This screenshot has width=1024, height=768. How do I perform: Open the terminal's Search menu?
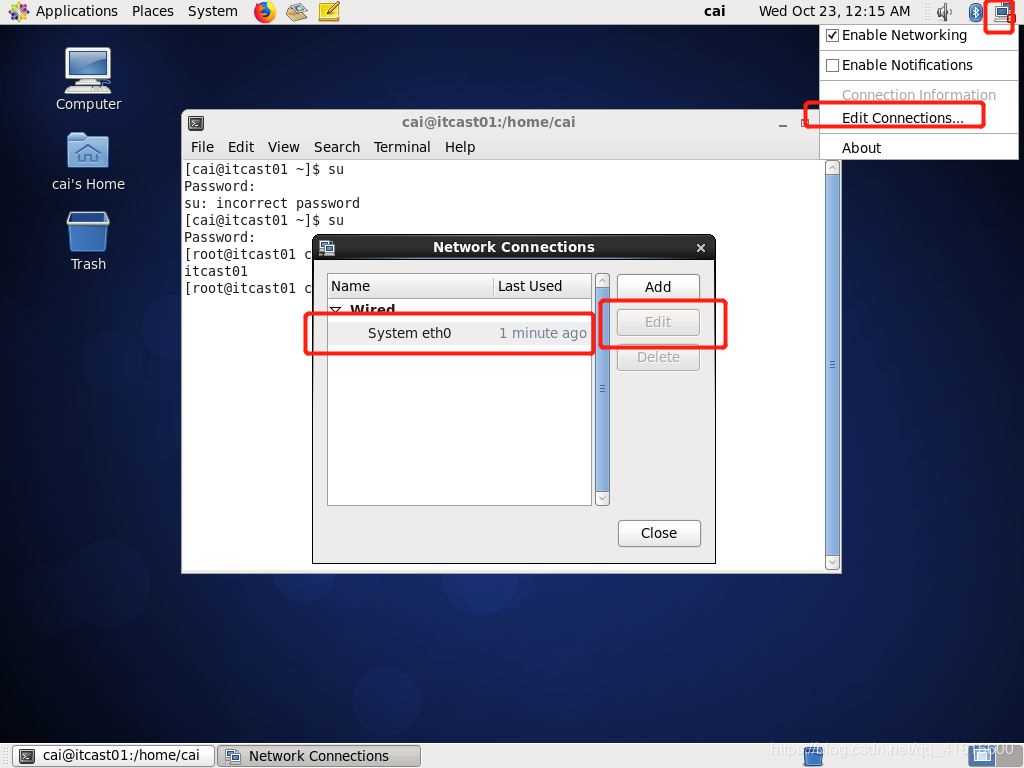(x=336, y=147)
